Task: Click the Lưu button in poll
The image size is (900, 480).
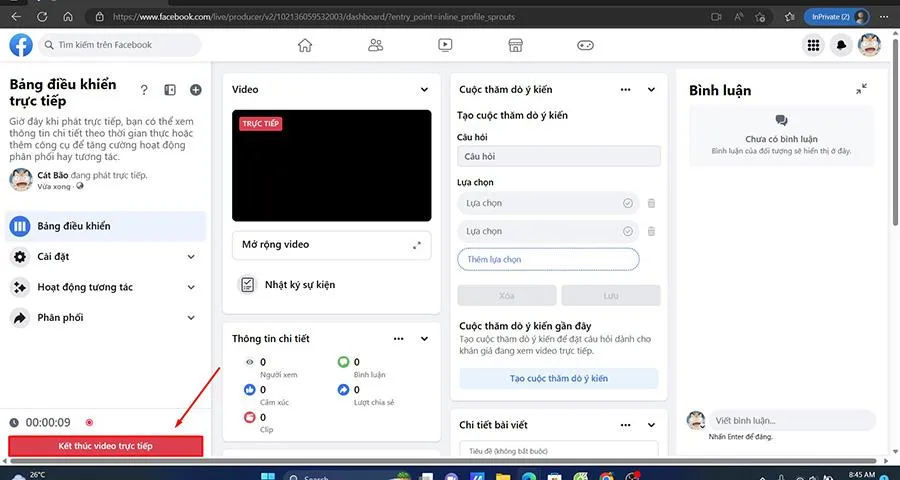Action: [611, 296]
